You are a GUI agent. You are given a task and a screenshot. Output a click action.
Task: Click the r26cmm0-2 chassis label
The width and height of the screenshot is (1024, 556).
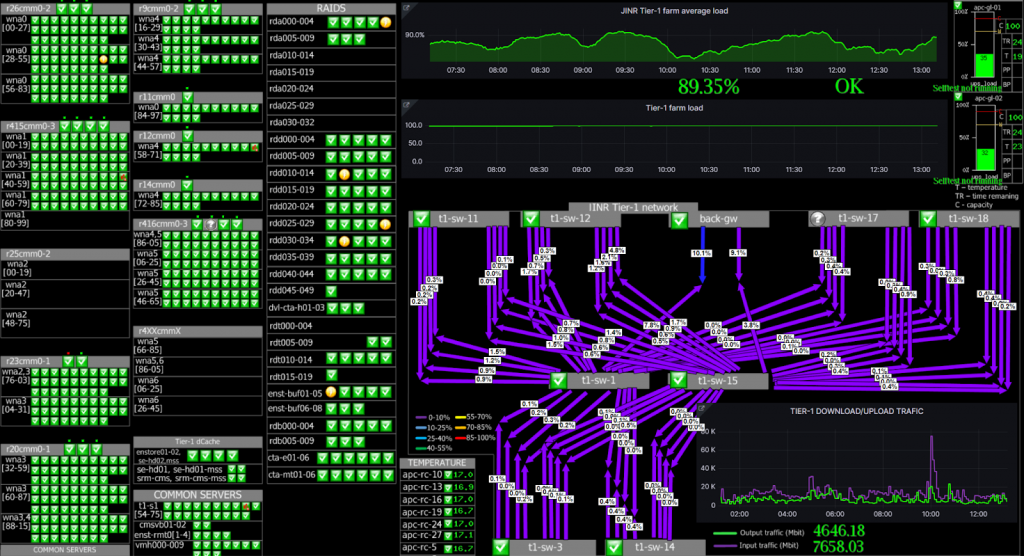28,8
